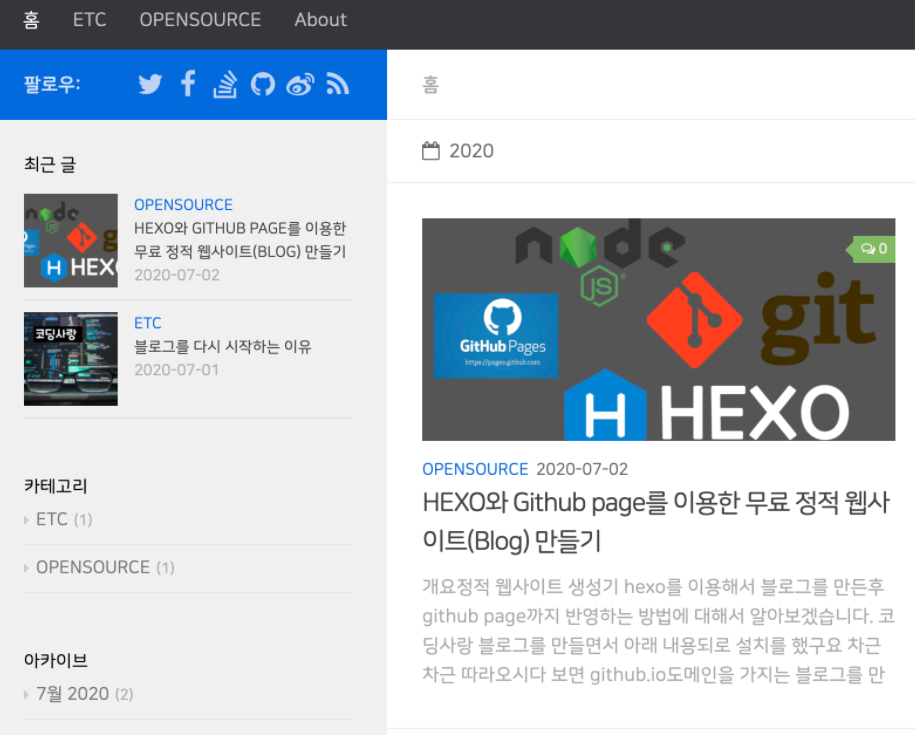Click the 카테고리 heading
Screen dimensions: 915x735
coord(55,486)
